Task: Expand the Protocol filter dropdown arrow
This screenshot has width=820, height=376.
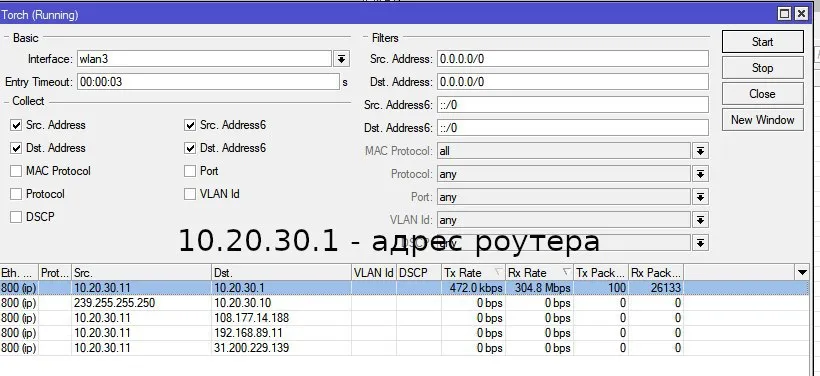Action: click(x=700, y=174)
